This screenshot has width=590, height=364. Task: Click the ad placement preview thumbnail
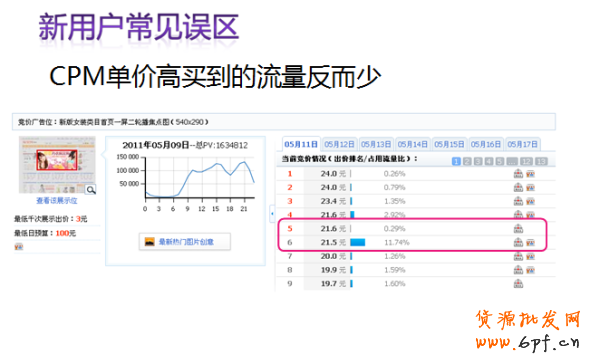click(57, 164)
